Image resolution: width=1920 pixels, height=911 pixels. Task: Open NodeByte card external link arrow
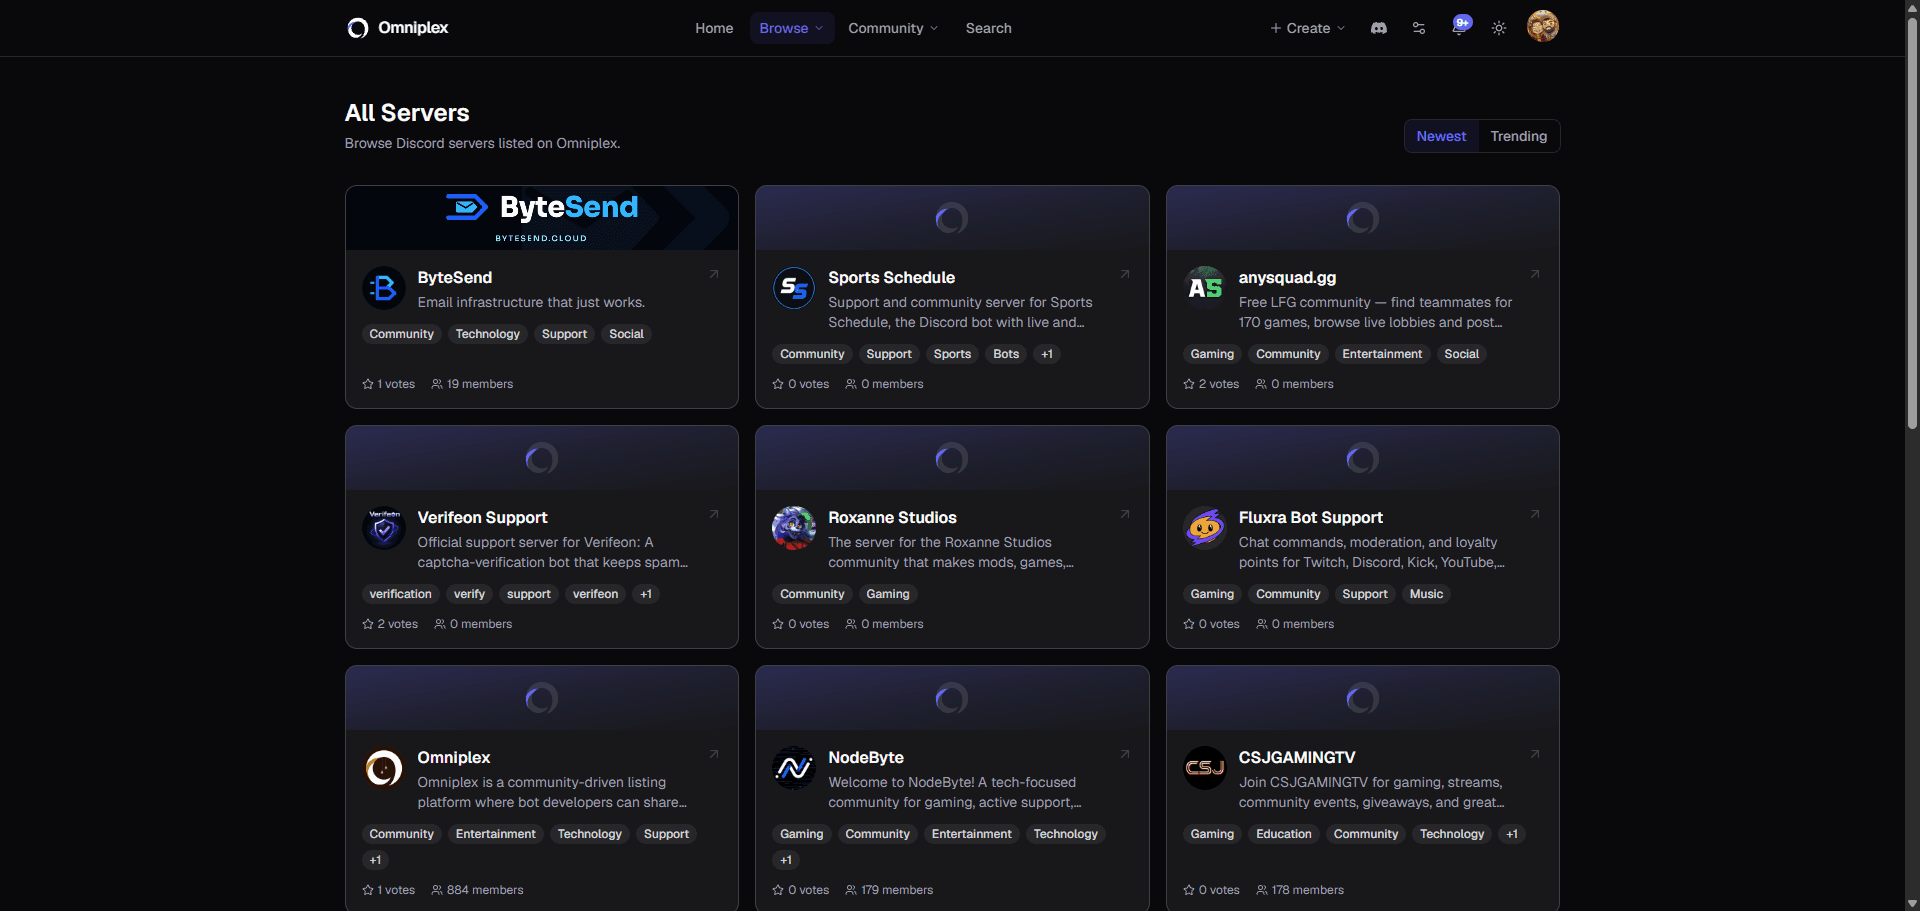point(1125,754)
